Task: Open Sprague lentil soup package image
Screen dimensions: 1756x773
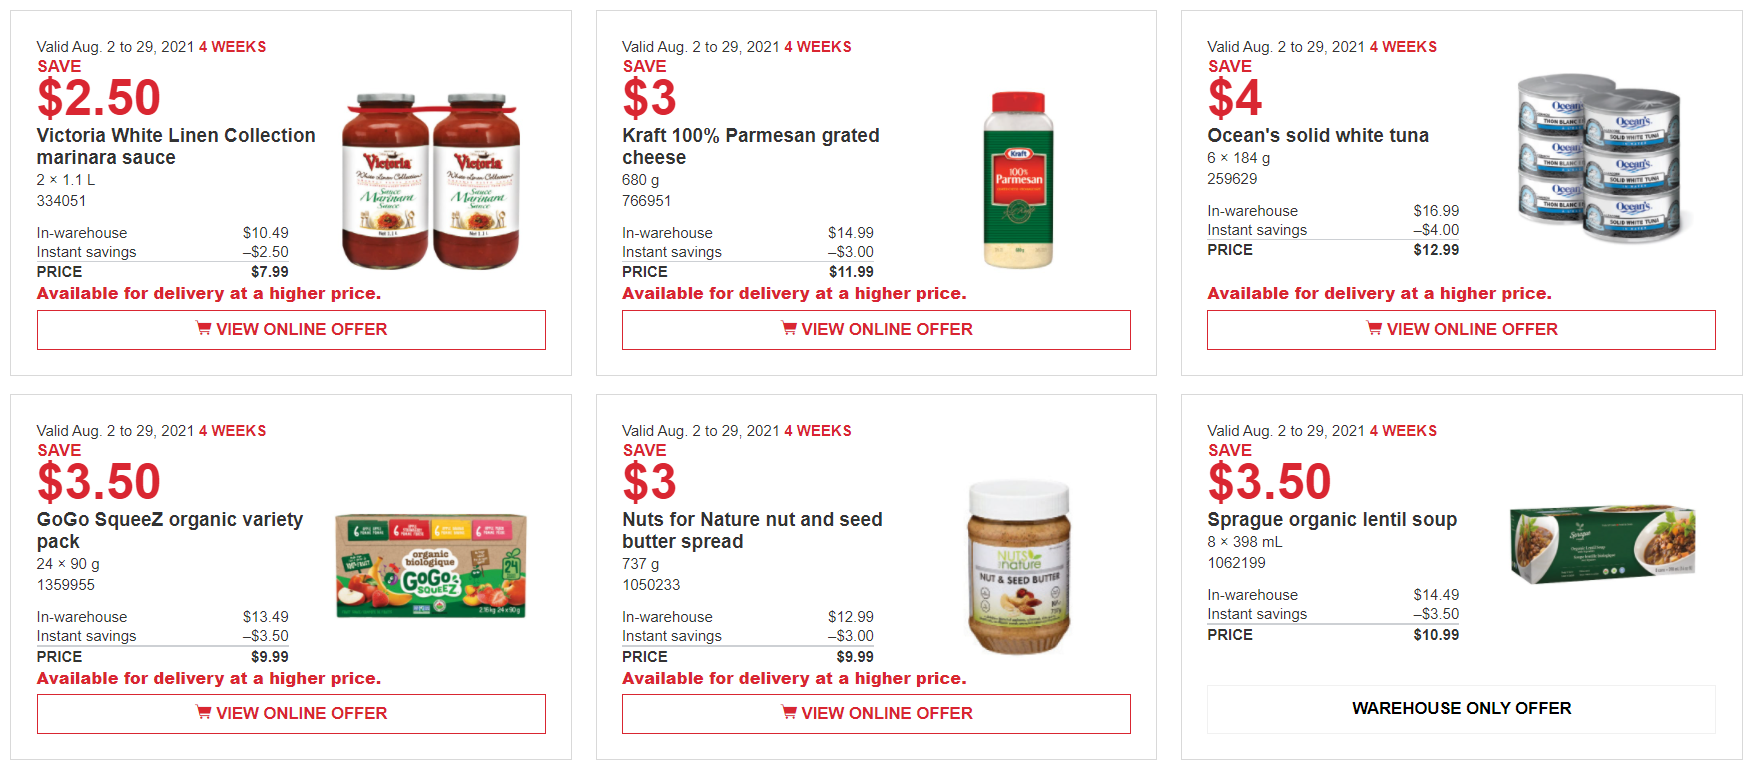Action: [1602, 544]
